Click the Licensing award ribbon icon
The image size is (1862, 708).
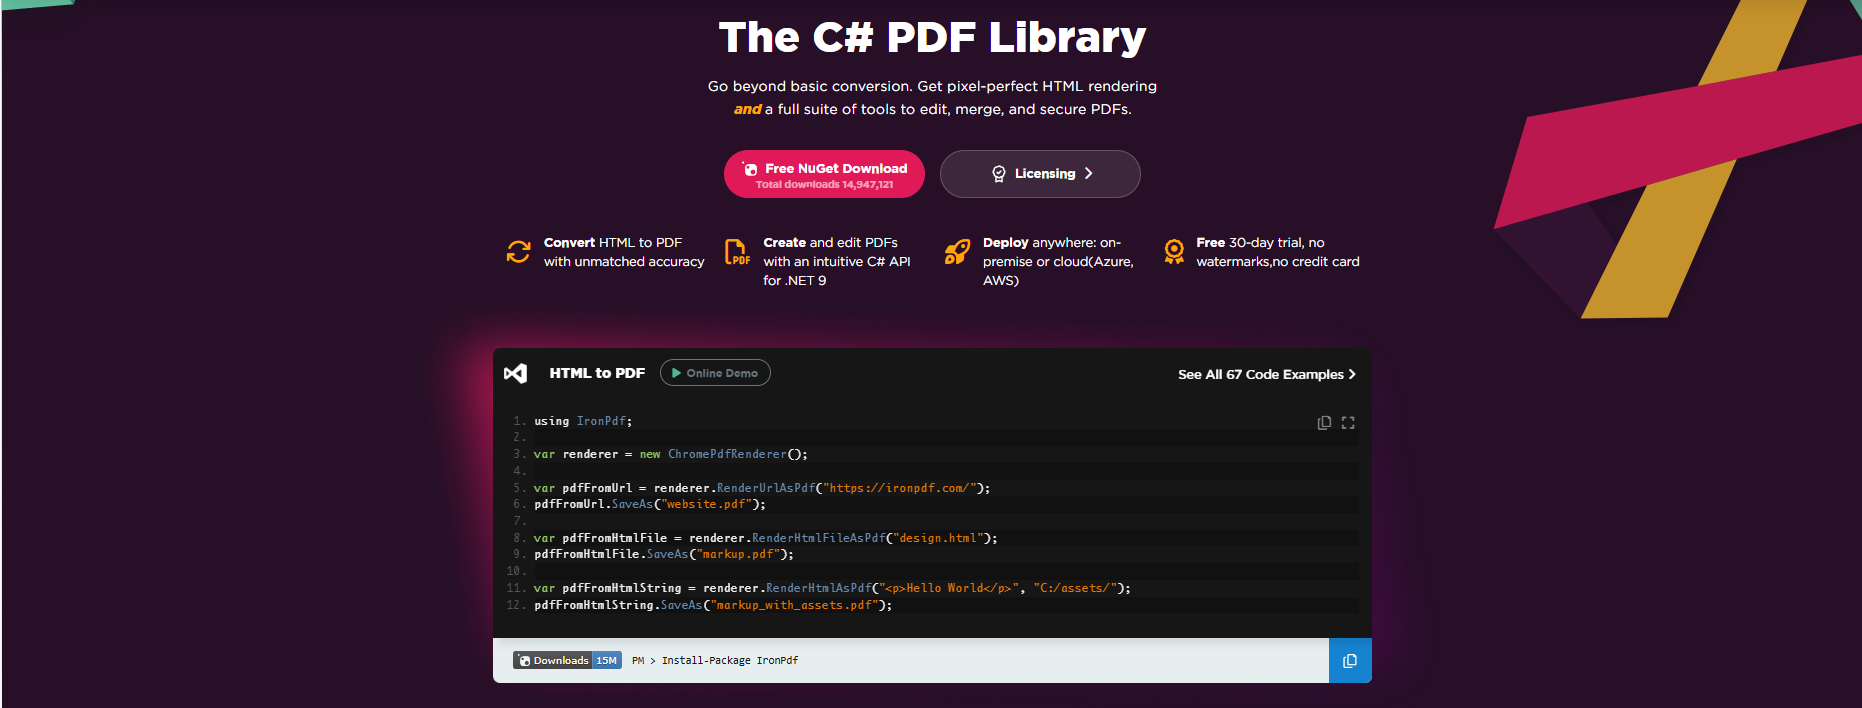(x=998, y=174)
